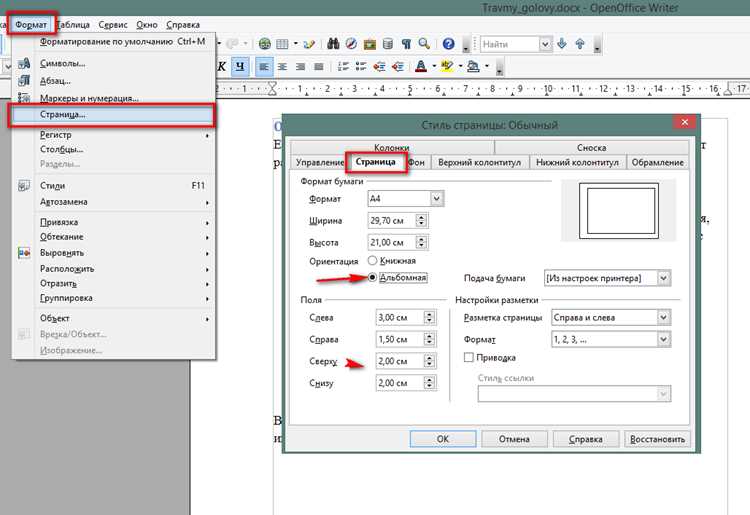Open the Найти search history dropdown
This screenshot has height=515, width=750.
545,44
